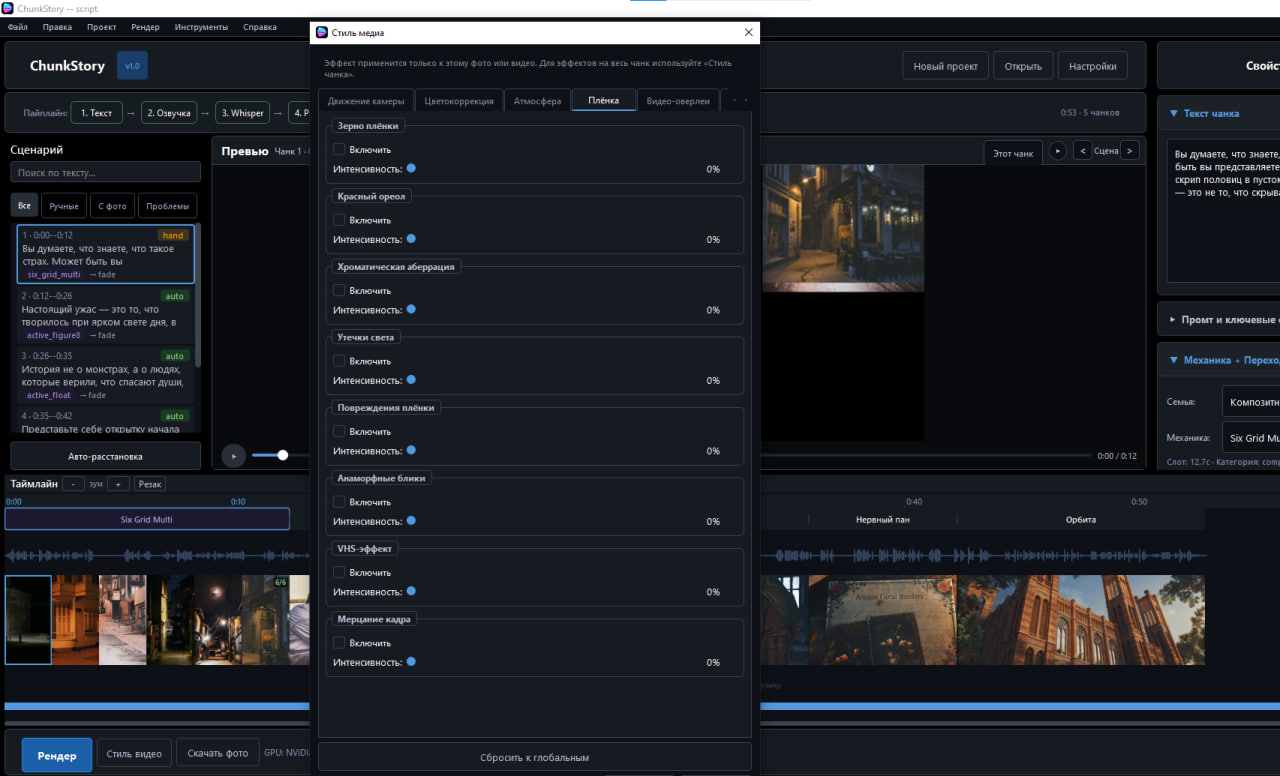
Task: Close the Стиль медиа dialog
Action: (x=748, y=32)
